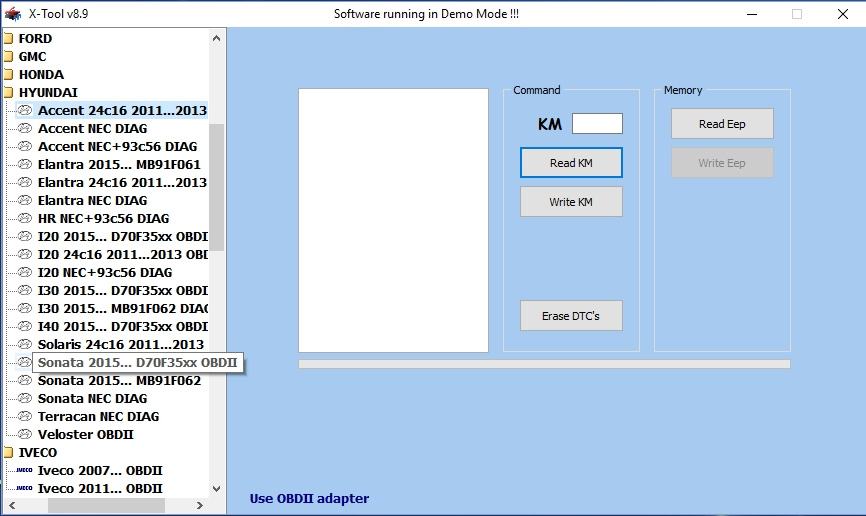Click the vertical scrollbar thumb of the tree
The height and width of the screenshot is (516, 866).
[216, 187]
